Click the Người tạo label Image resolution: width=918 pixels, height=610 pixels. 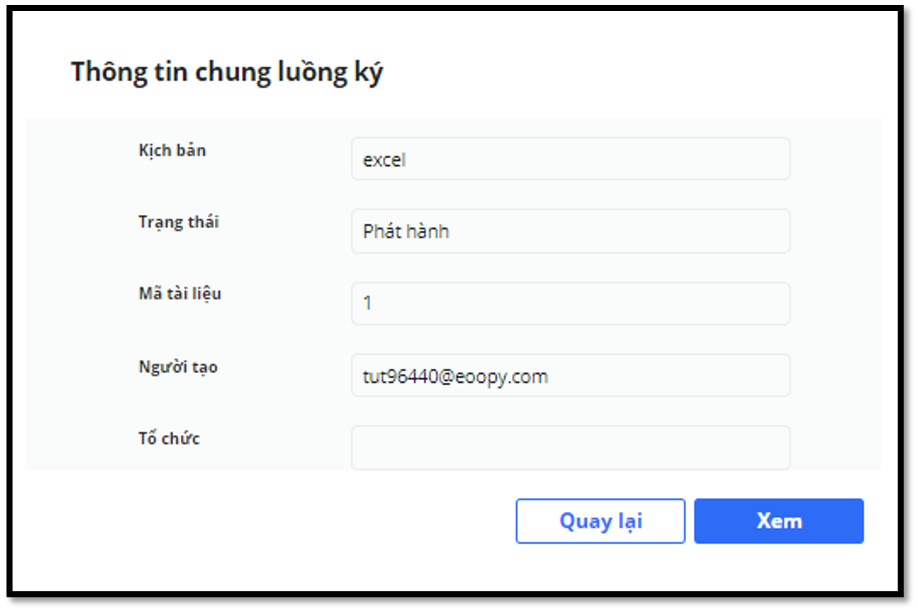[178, 367]
